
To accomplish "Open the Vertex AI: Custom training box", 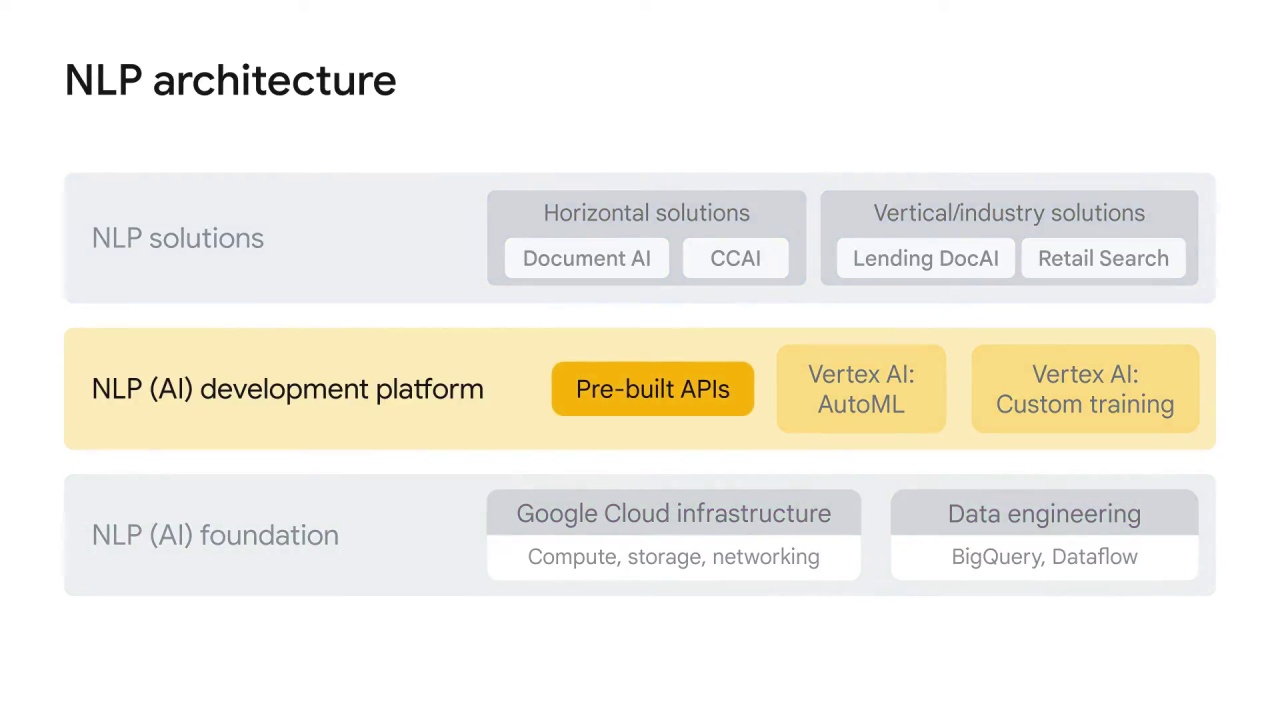I will click(x=1084, y=389).
